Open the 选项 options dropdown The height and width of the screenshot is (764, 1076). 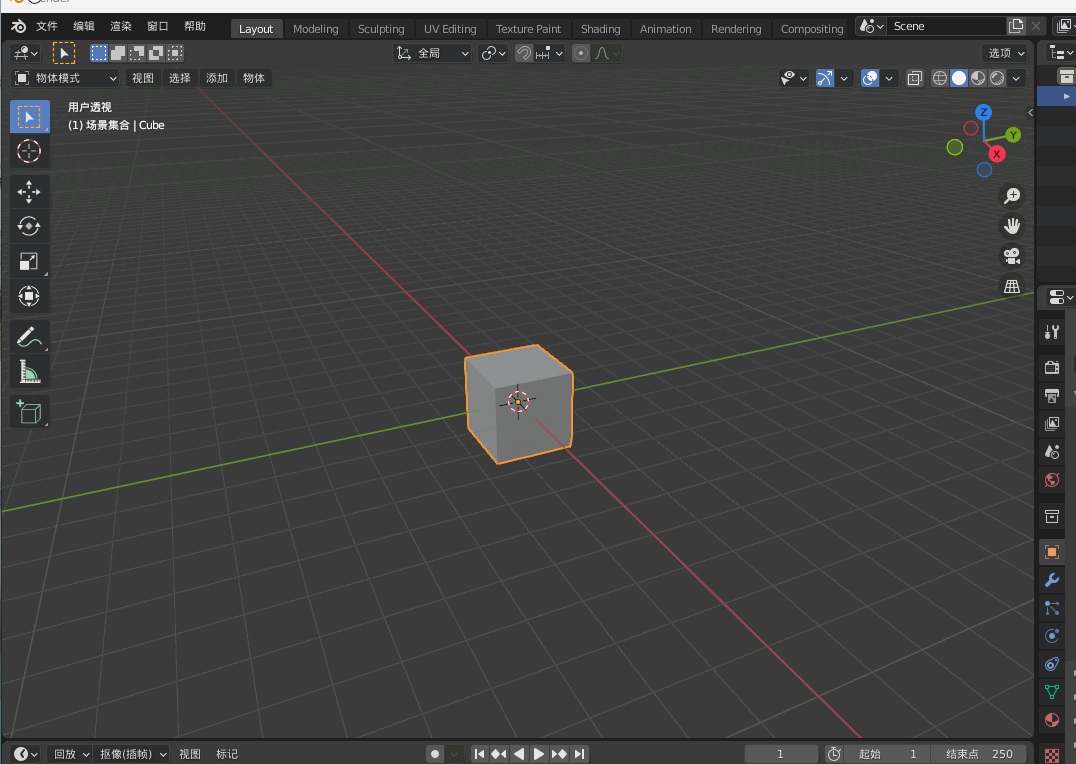pyautogui.click(x=1005, y=53)
